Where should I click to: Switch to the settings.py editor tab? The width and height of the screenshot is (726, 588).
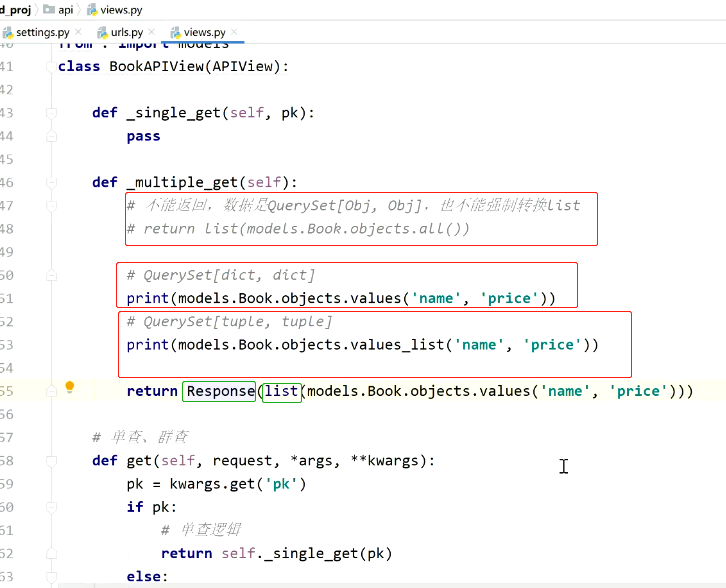pos(43,32)
